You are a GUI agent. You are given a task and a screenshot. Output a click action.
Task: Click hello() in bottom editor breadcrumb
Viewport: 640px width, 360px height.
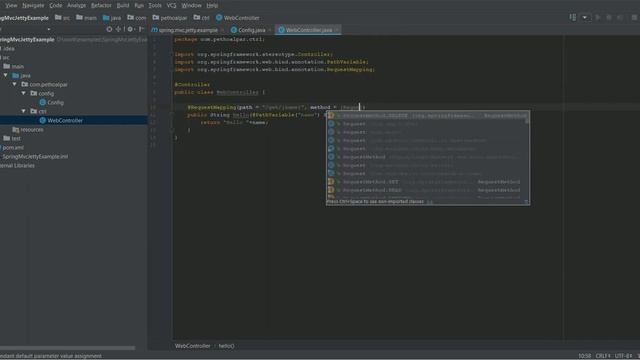pyautogui.click(x=226, y=346)
